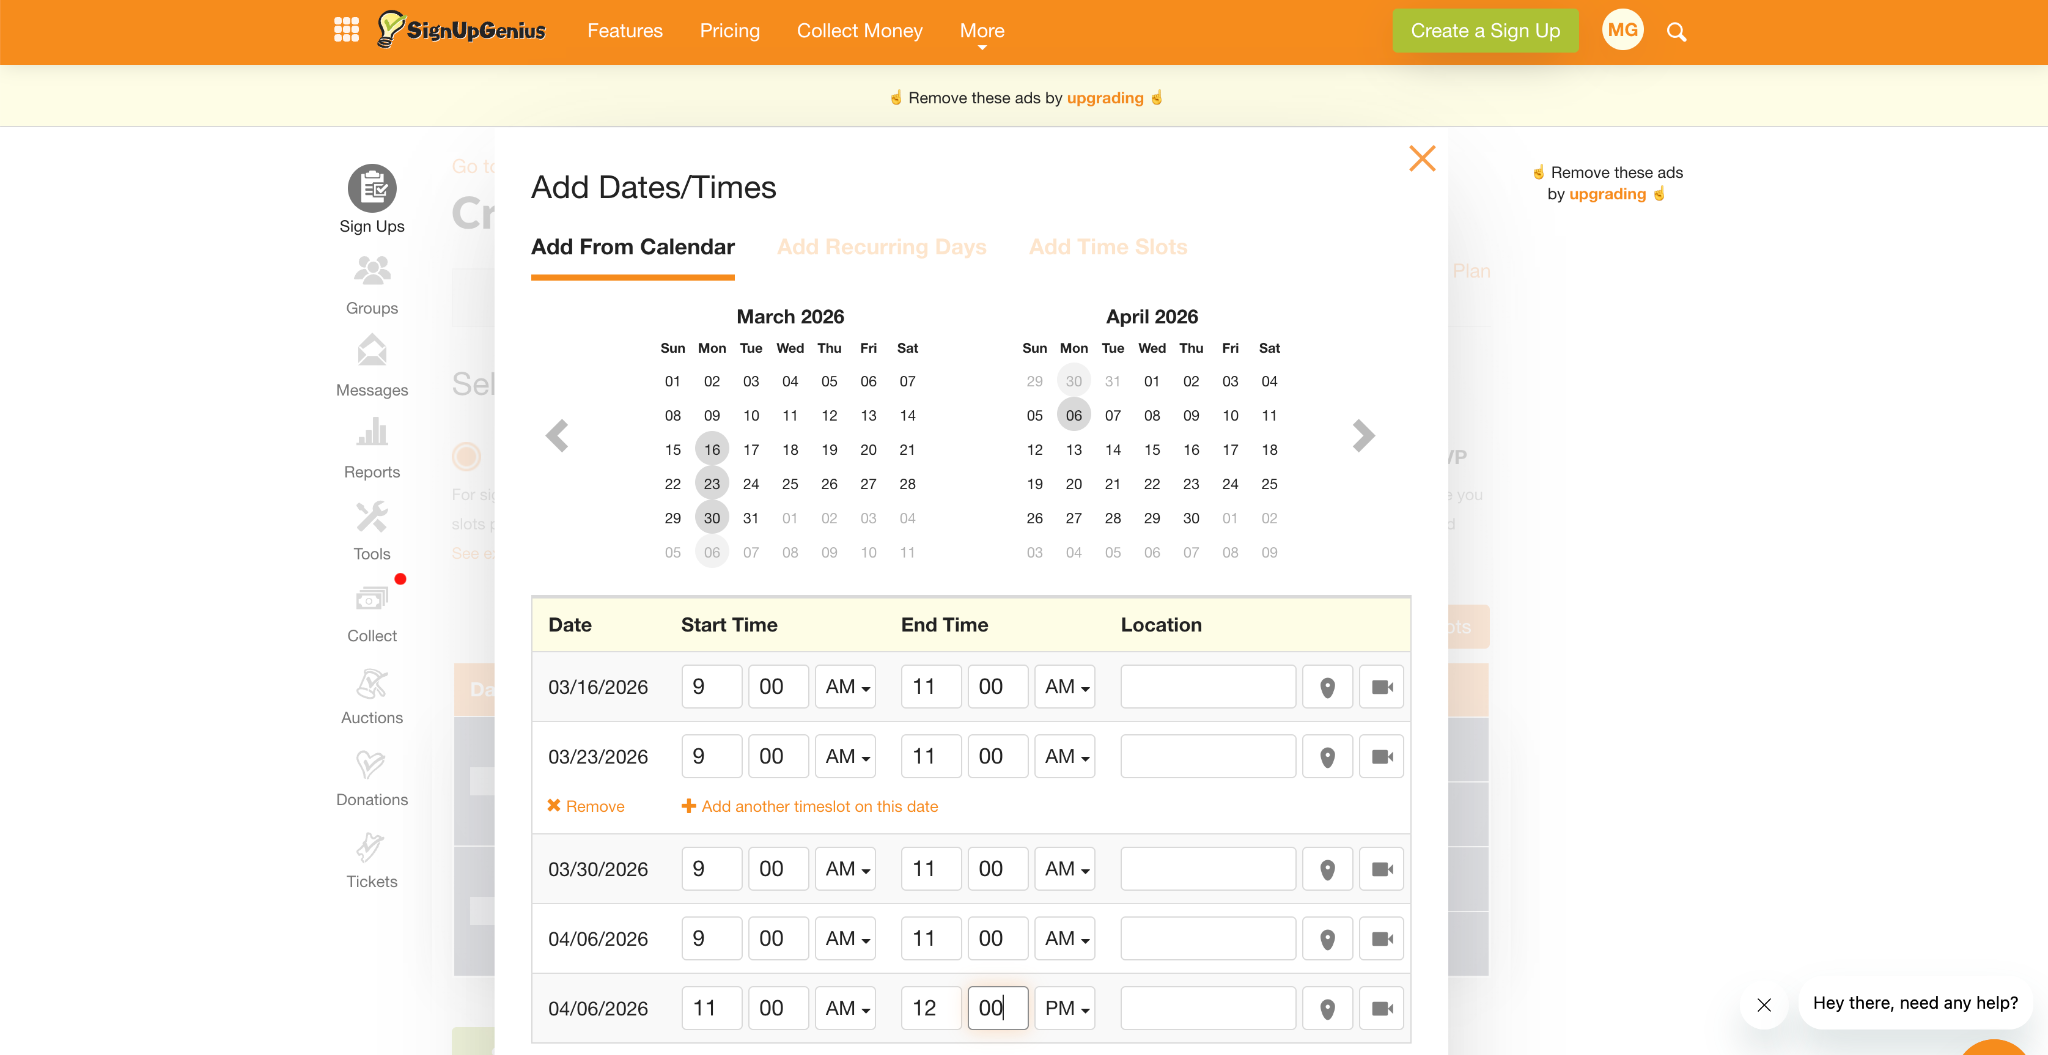Screen dimensions: 2048x1055
Task: Change PM on the last row's end time
Action: 1064,1008
